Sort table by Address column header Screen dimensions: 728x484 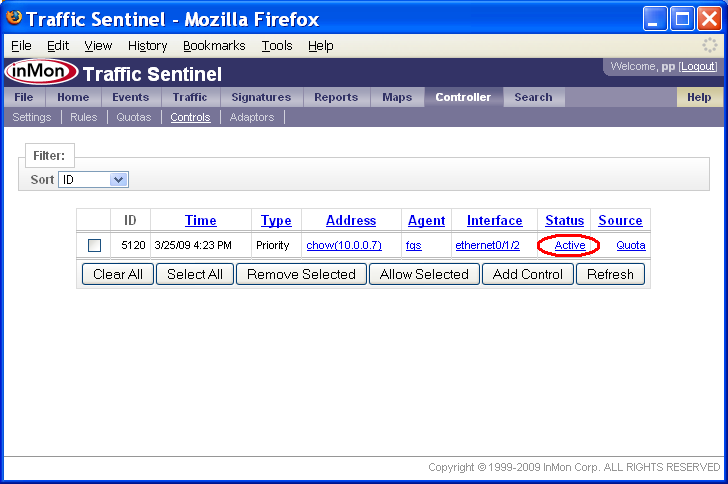[x=351, y=220]
